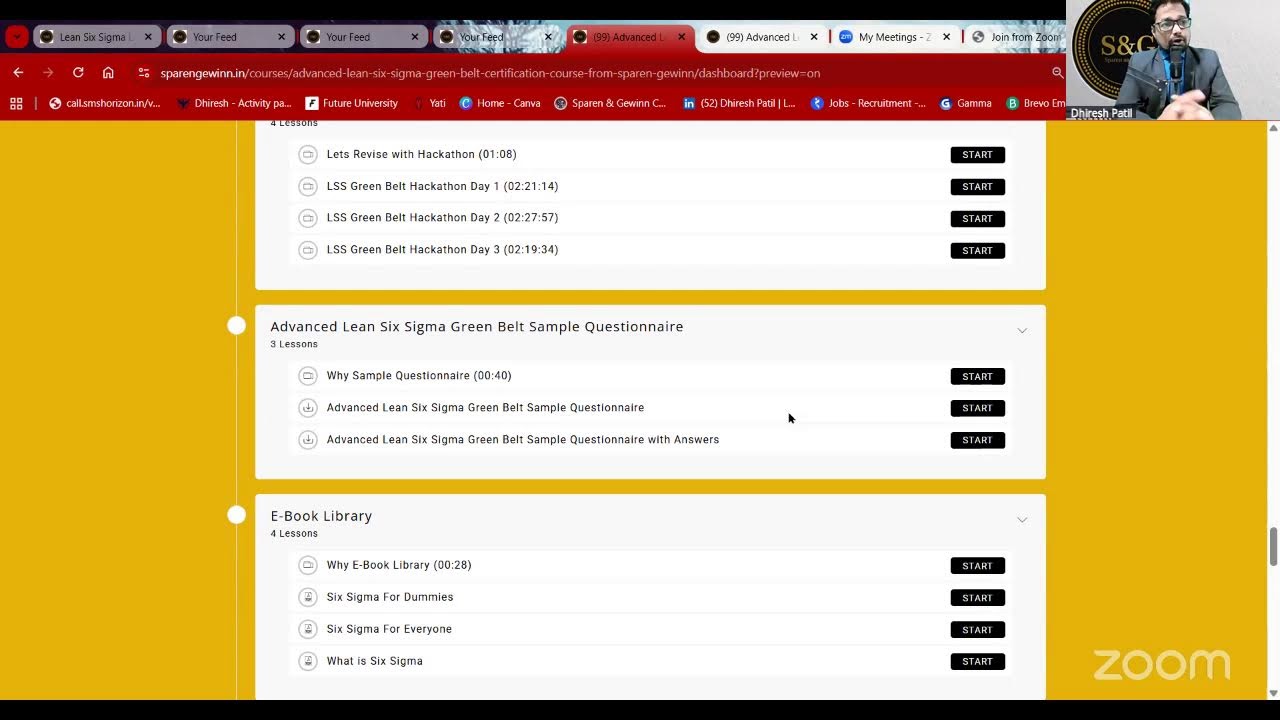Click document icon beside What is Six Sigma

click(x=308, y=661)
